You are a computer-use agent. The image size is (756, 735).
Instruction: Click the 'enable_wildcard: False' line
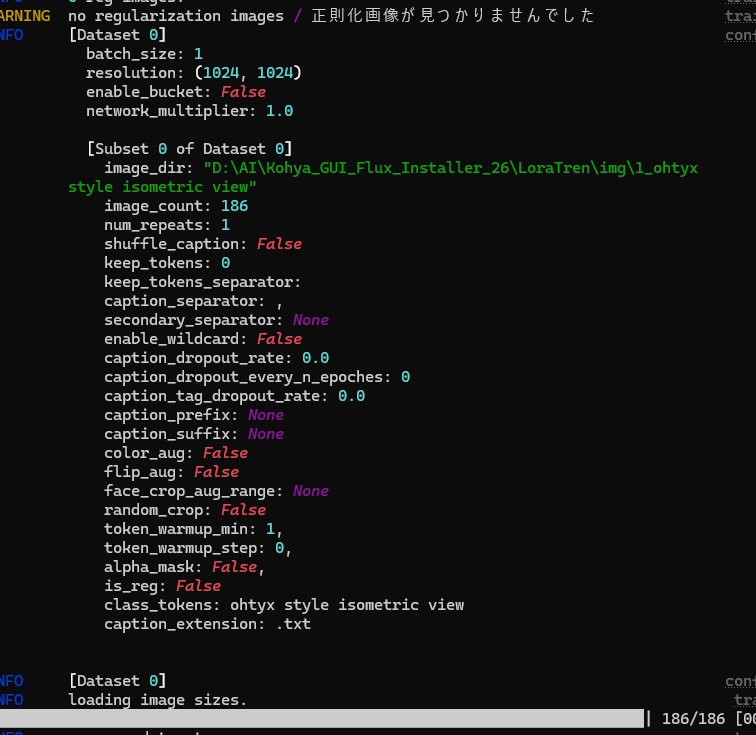(203, 339)
